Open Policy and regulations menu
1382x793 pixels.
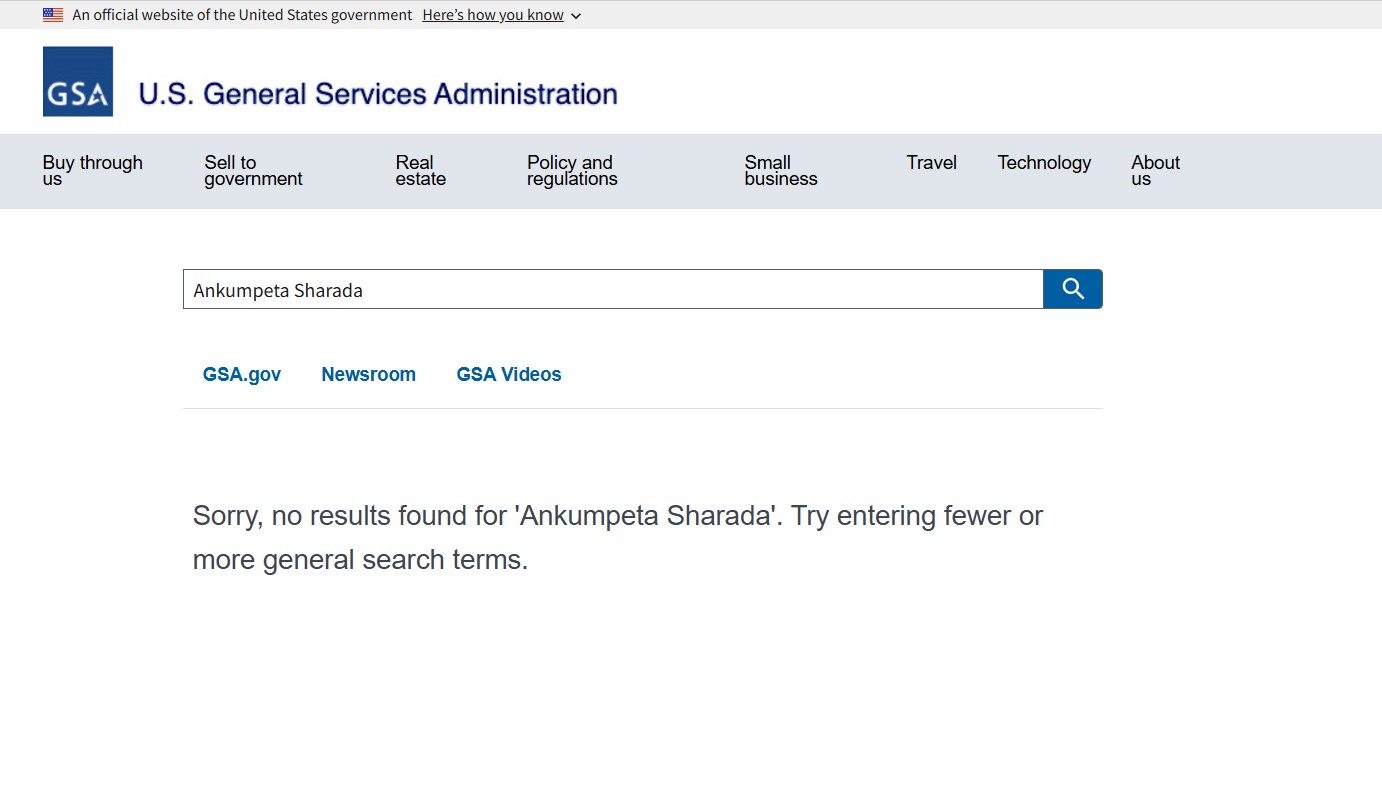point(572,171)
